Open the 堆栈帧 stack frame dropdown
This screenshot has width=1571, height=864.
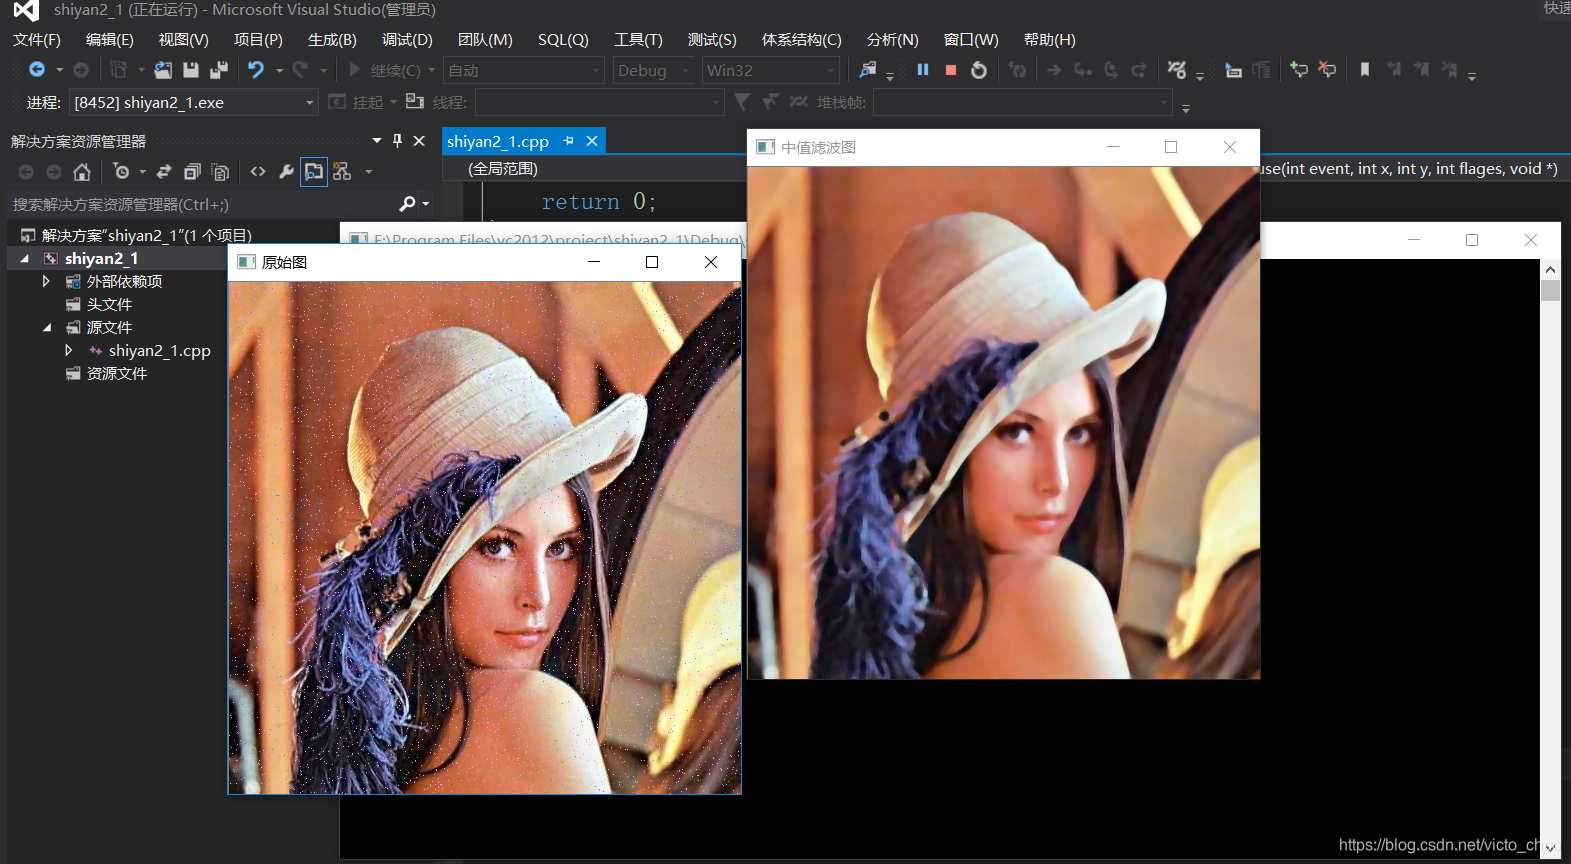pos(1022,102)
